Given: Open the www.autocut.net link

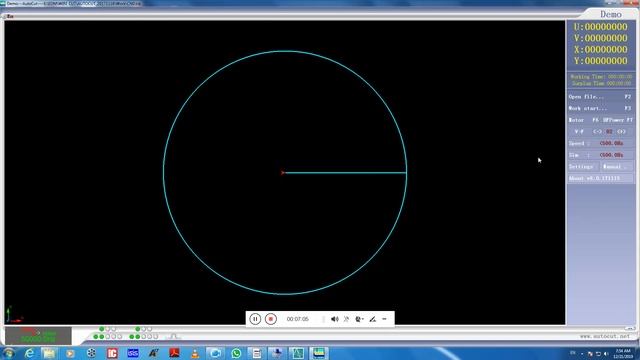Looking at the screenshot, I should tap(604, 336).
